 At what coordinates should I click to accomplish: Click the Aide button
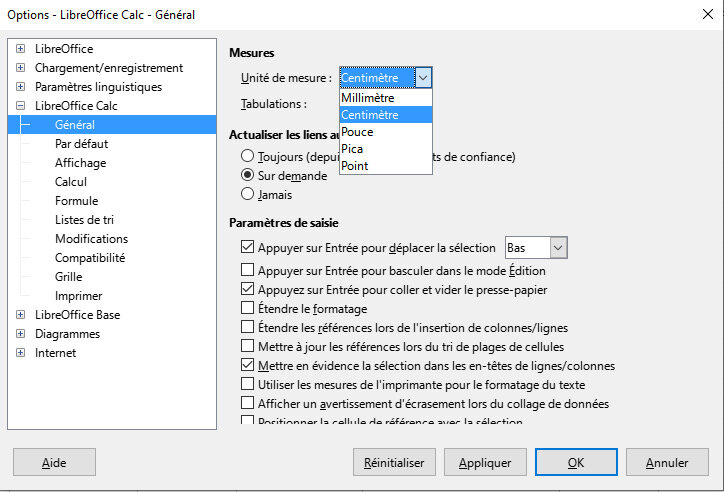54,463
